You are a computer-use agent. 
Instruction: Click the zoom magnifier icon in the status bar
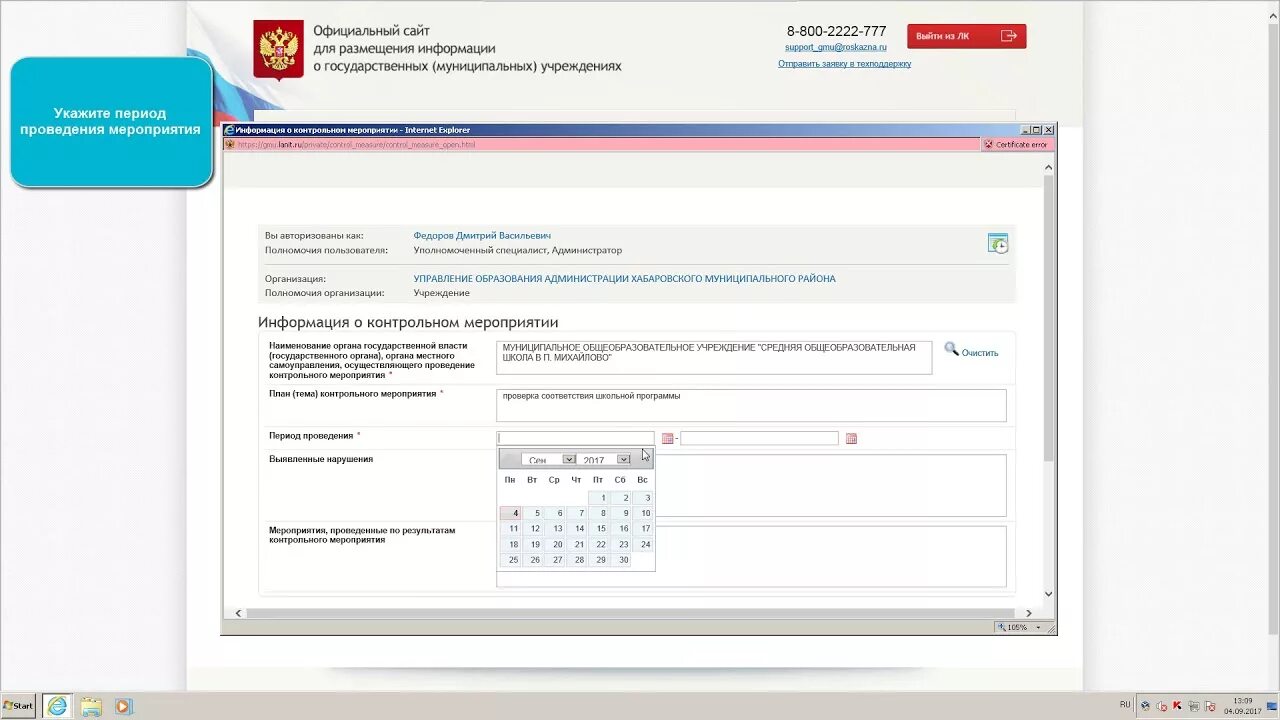pyautogui.click(x=1001, y=627)
